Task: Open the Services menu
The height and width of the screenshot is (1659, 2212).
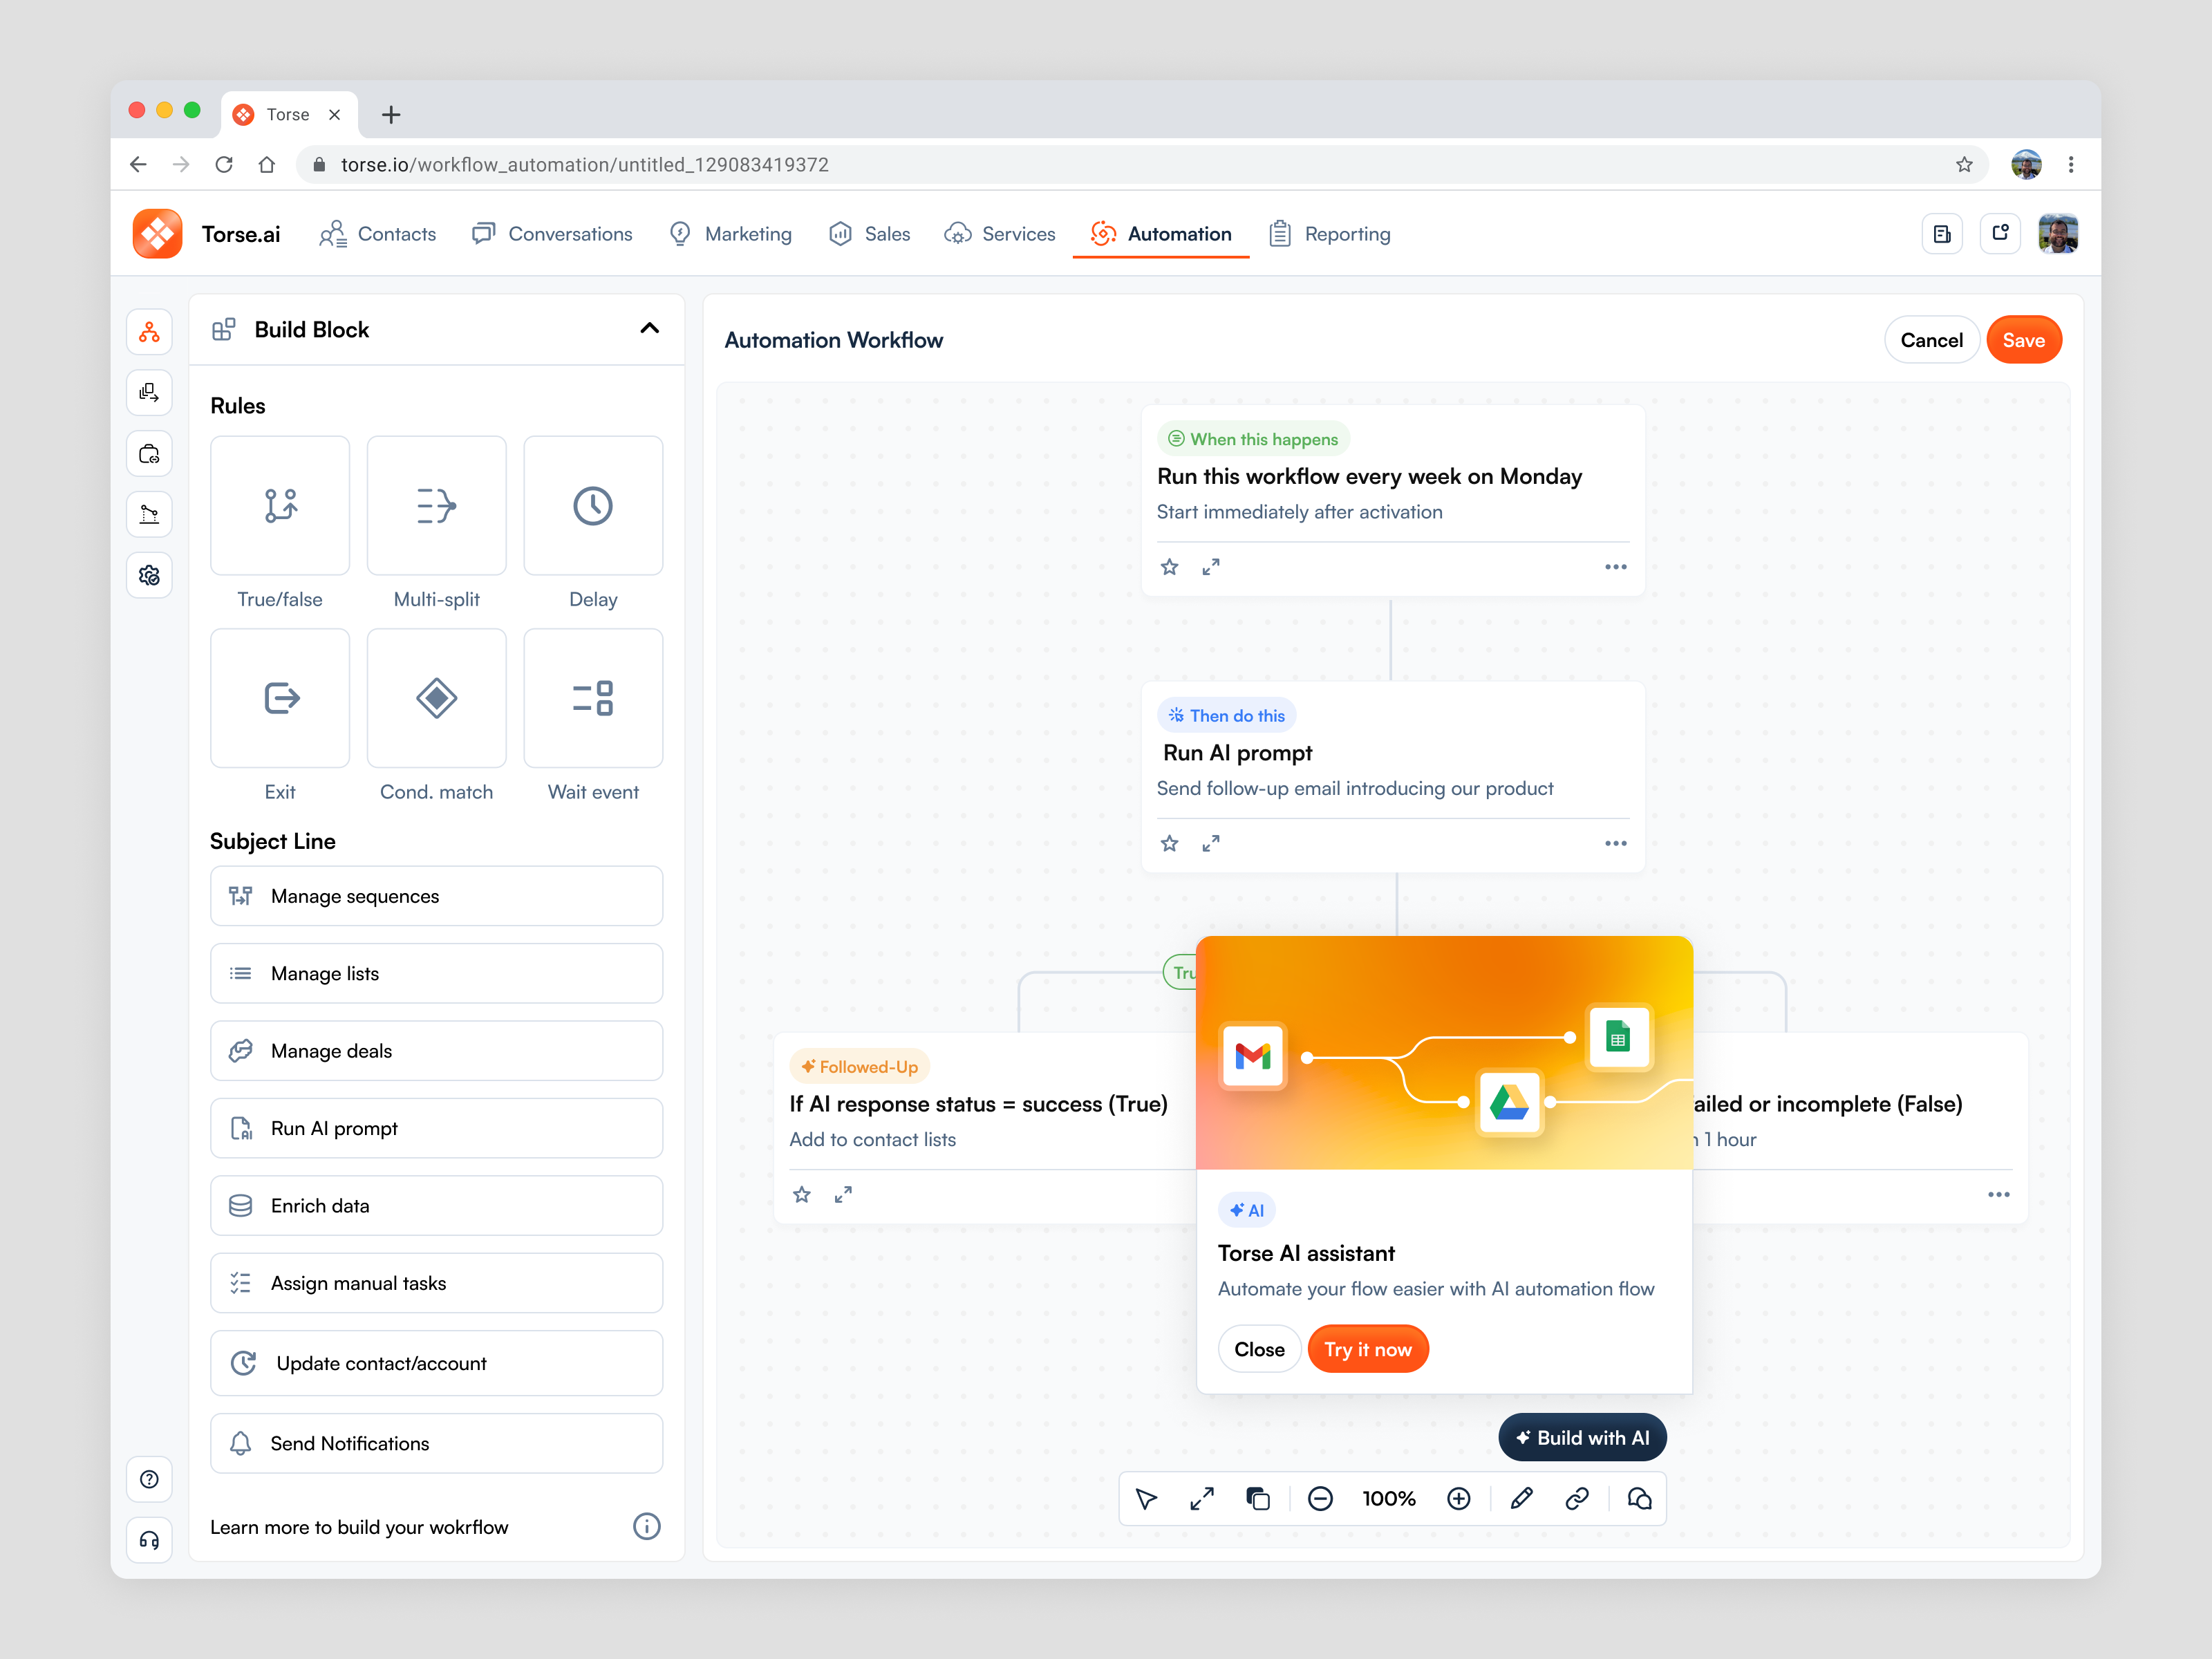Action: pos(1000,234)
